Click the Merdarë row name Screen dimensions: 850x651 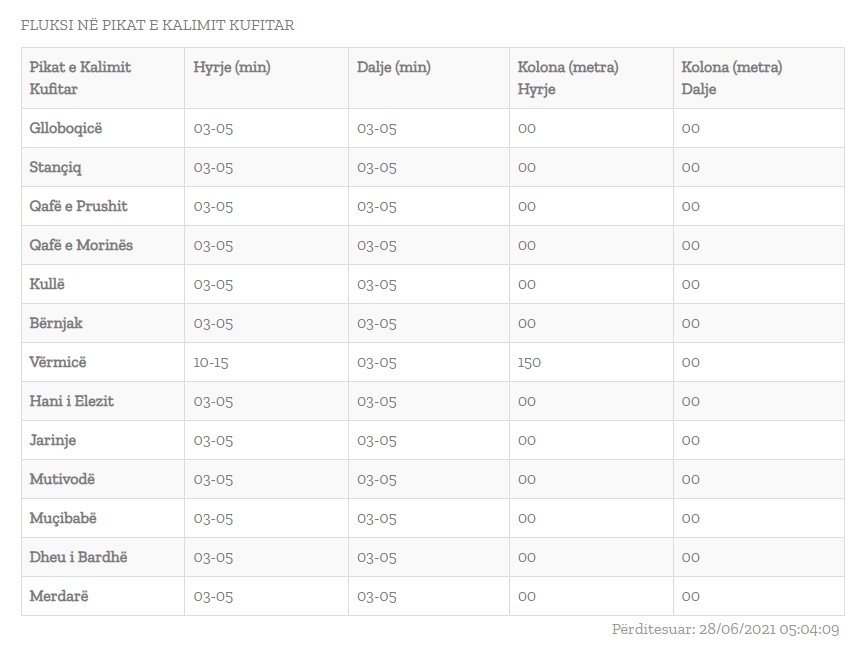[x=59, y=596]
